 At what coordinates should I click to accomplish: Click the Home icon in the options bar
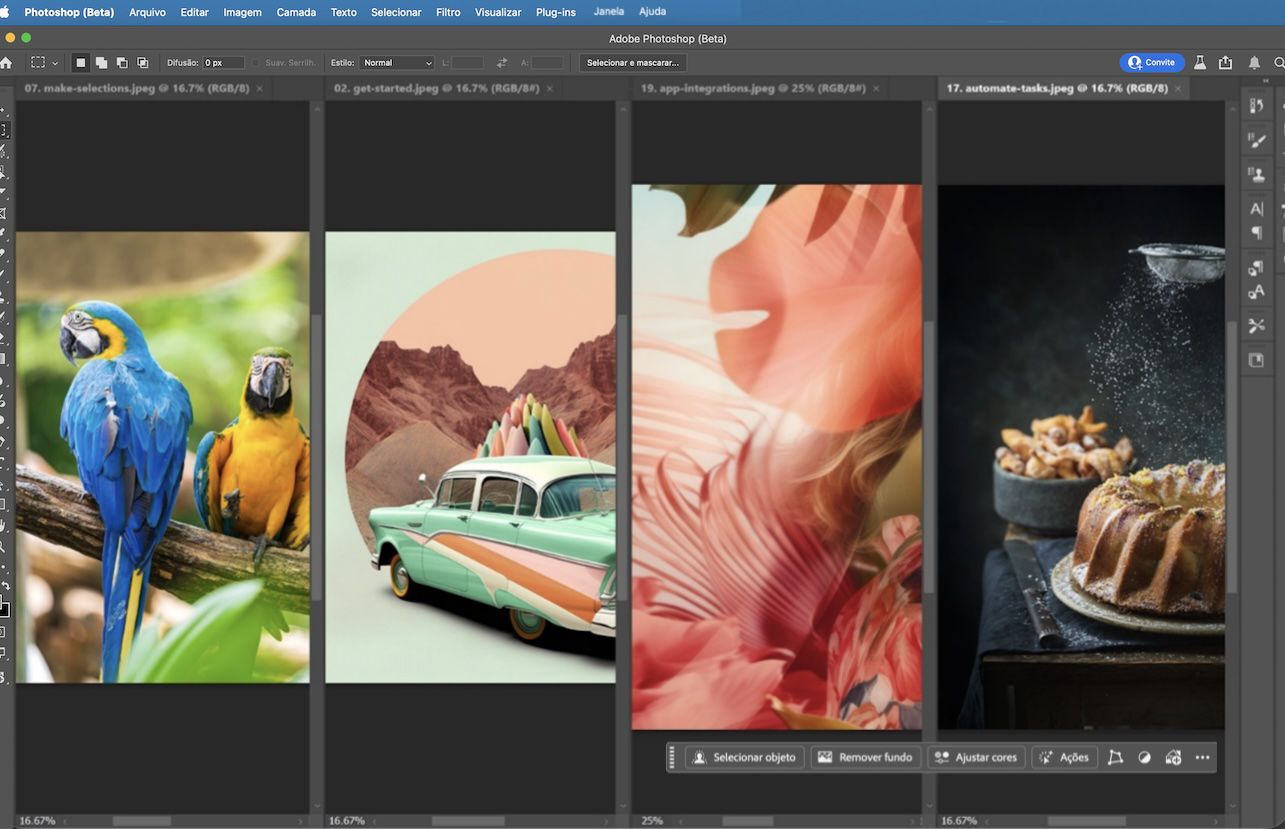[8, 62]
